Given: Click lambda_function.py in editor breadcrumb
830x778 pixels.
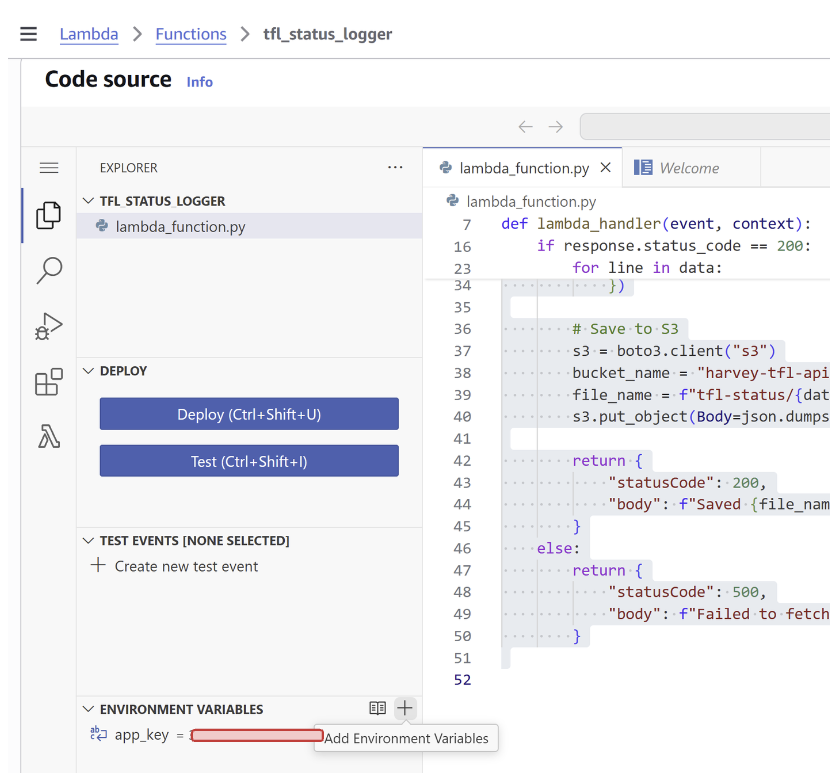Looking at the screenshot, I should 531,202.
